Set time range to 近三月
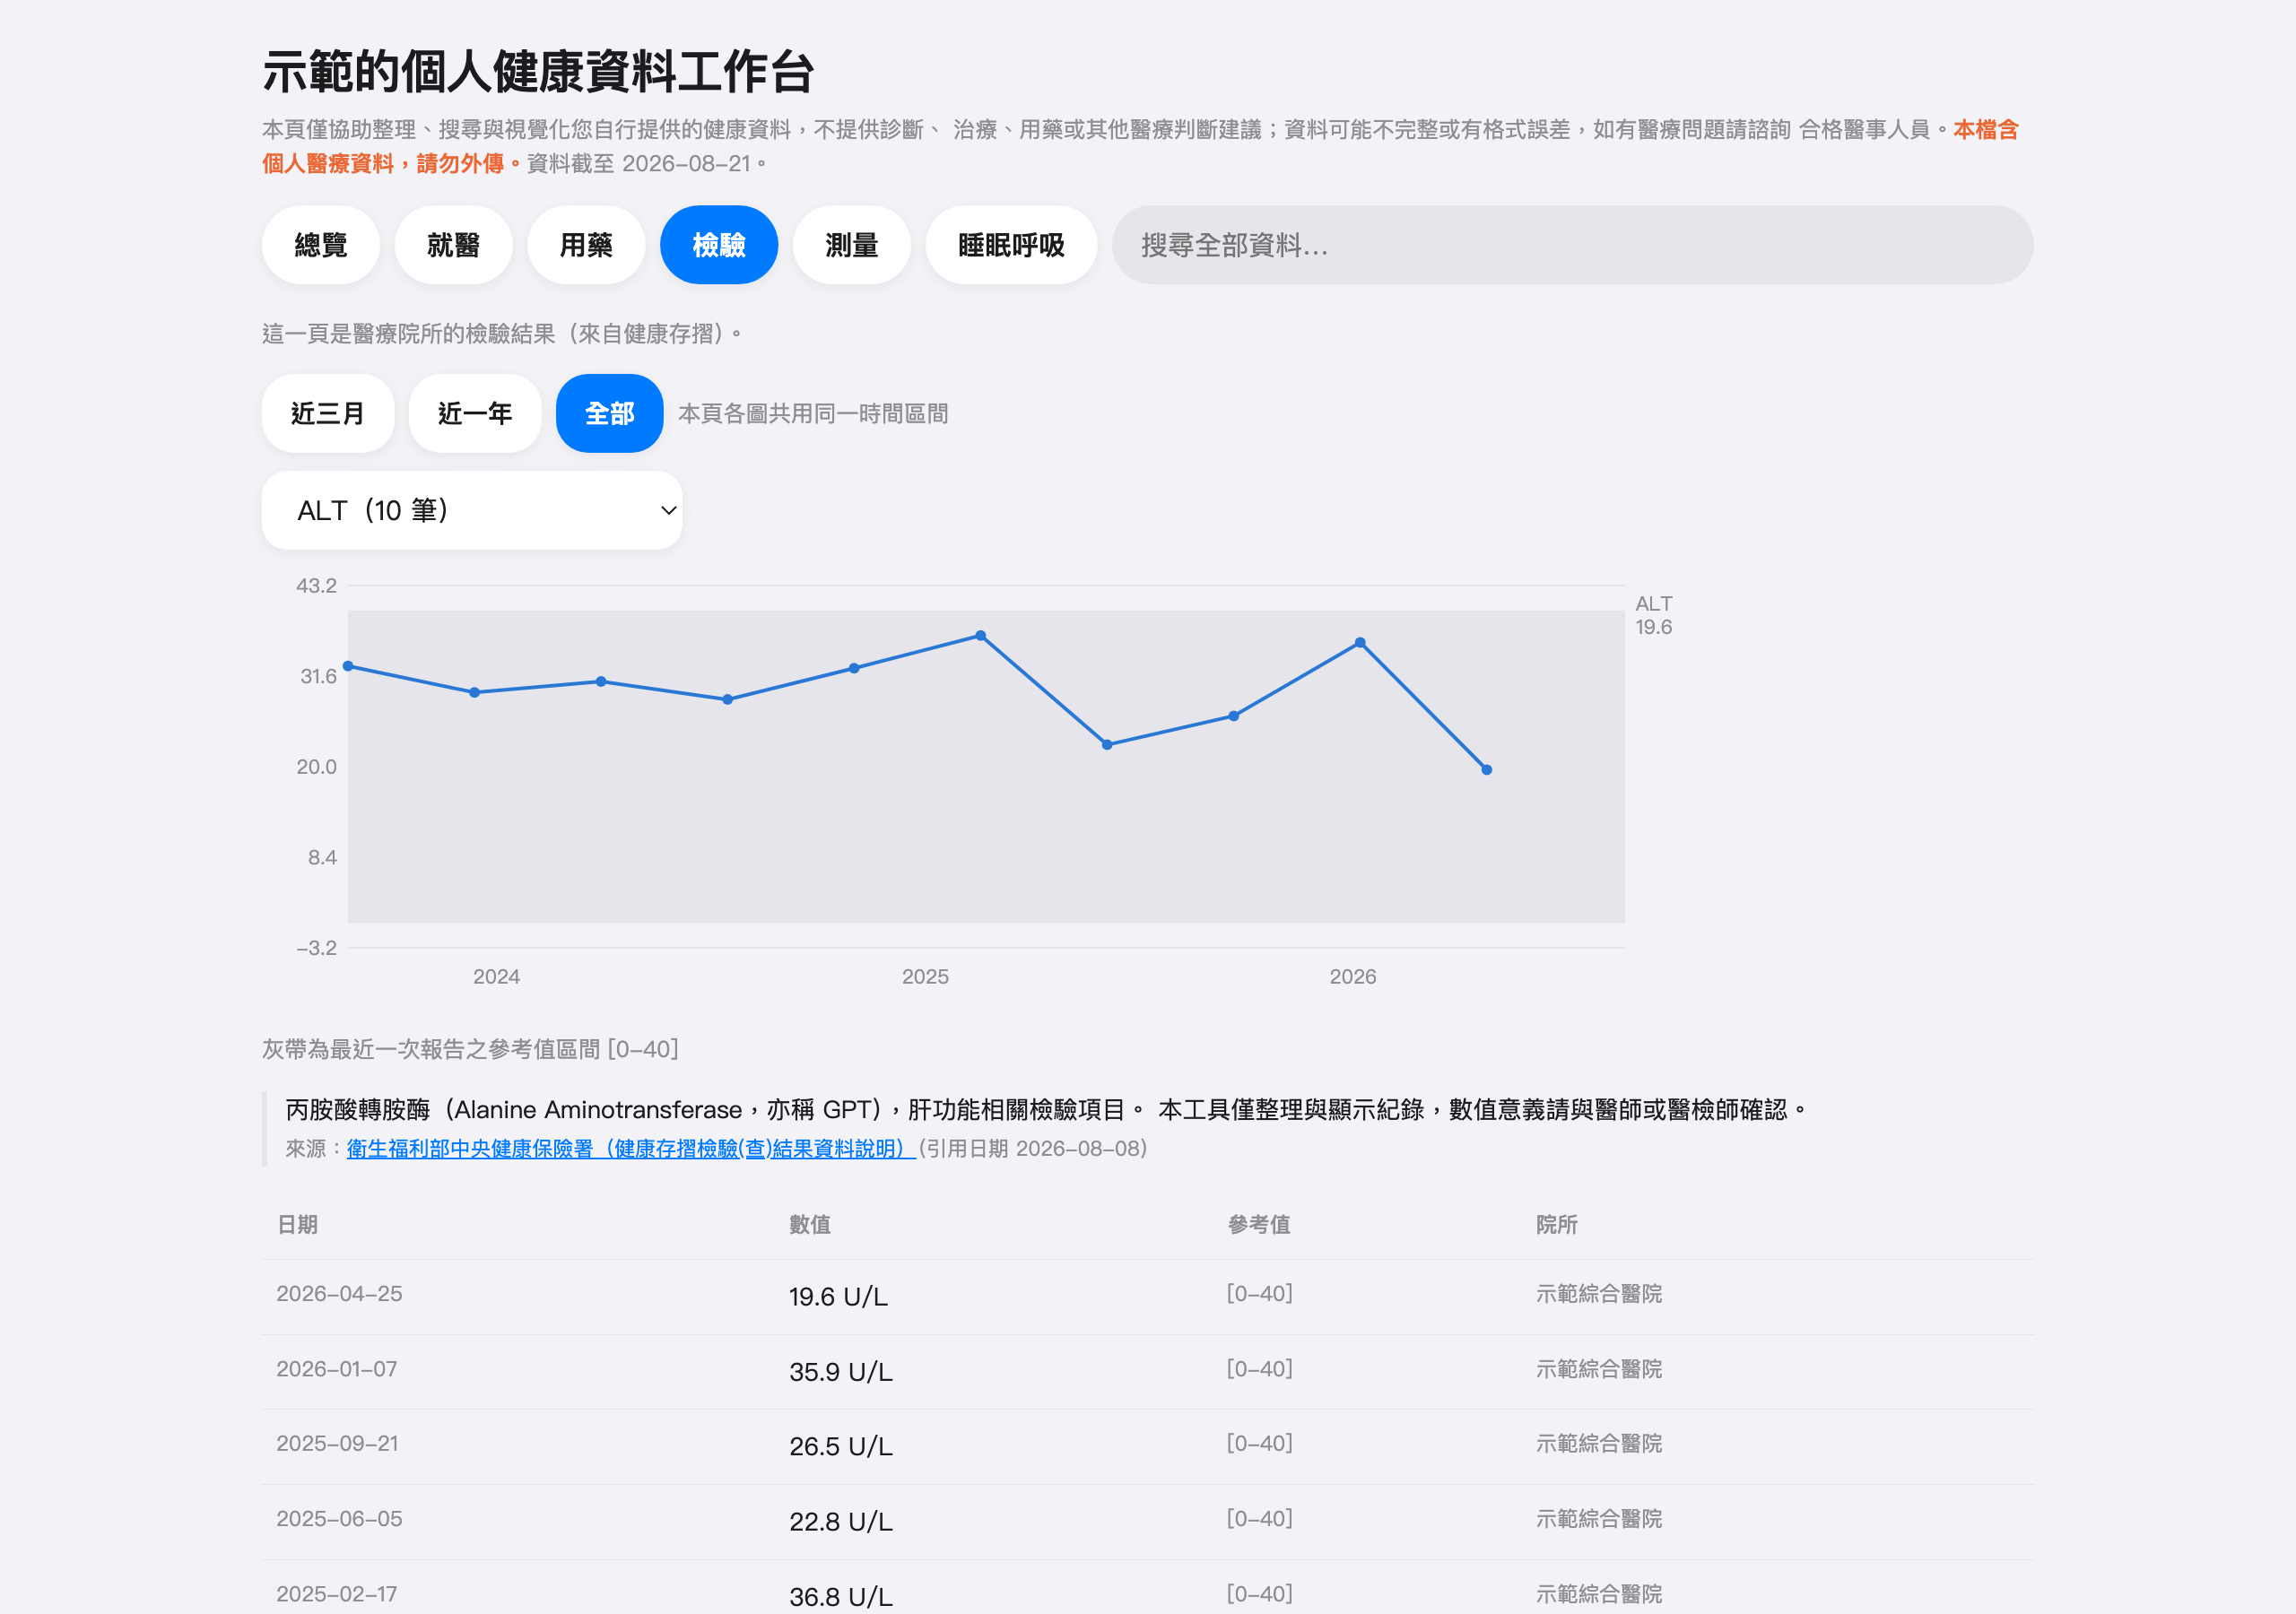The width and height of the screenshot is (2296, 1614). pos(328,413)
